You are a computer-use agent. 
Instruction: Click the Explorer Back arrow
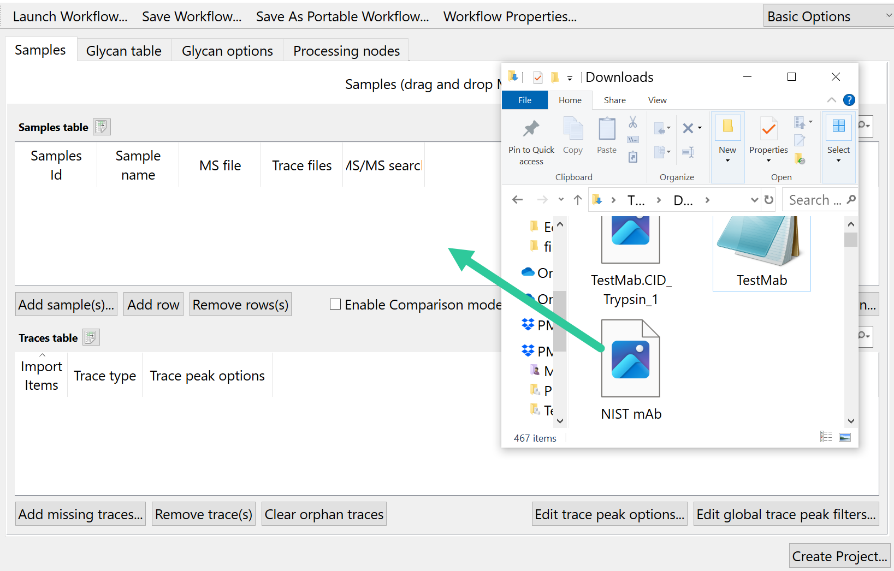[517, 200]
